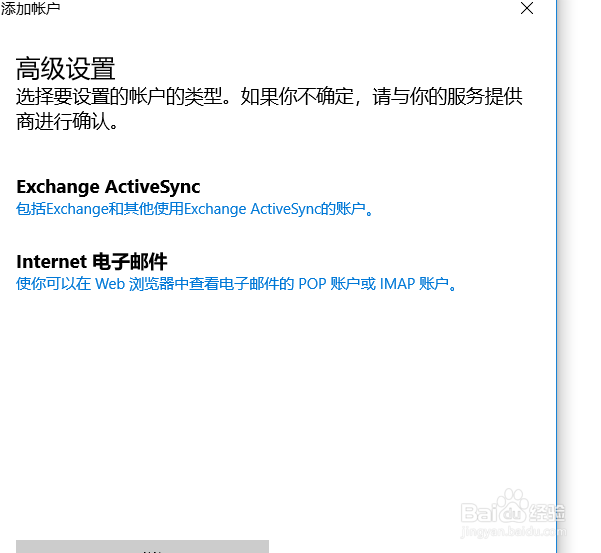Close the 添加帐户 dialog
Screen dimensions: 601x553
tap(527, 8)
